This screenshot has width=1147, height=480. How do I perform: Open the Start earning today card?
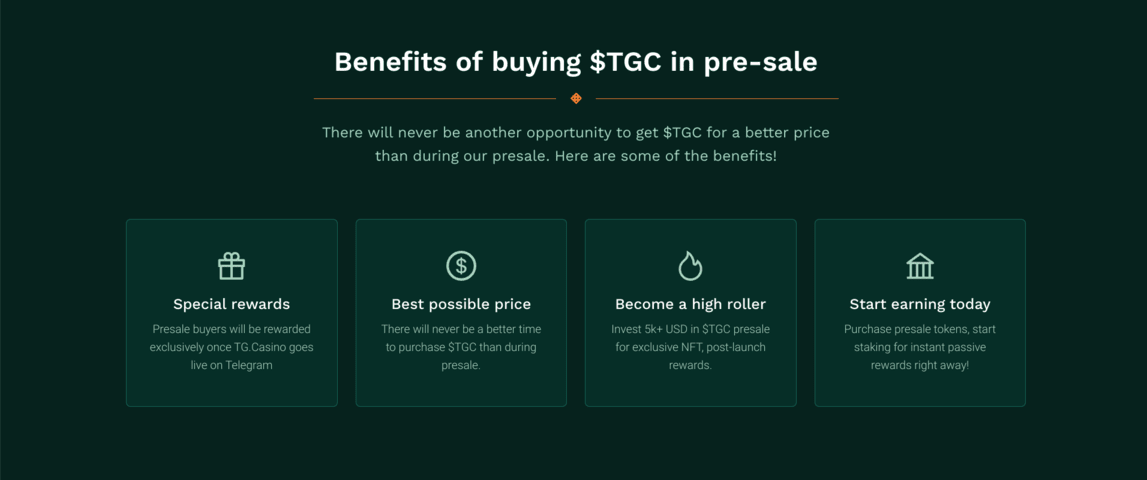point(920,312)
